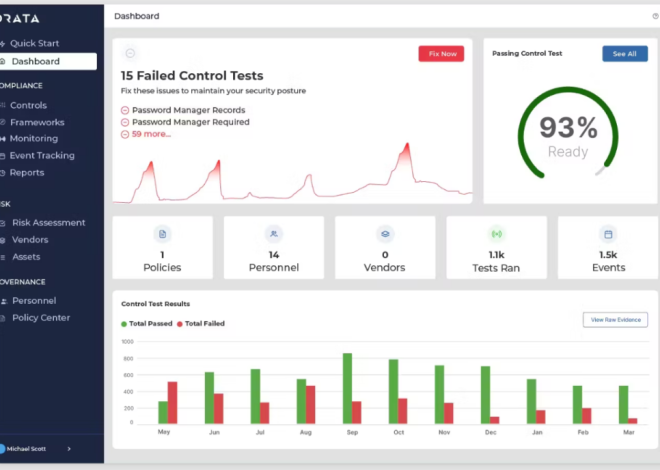Click the 1.5k Events value
Viewport: 660px width, 470px height.
[608, 255]
